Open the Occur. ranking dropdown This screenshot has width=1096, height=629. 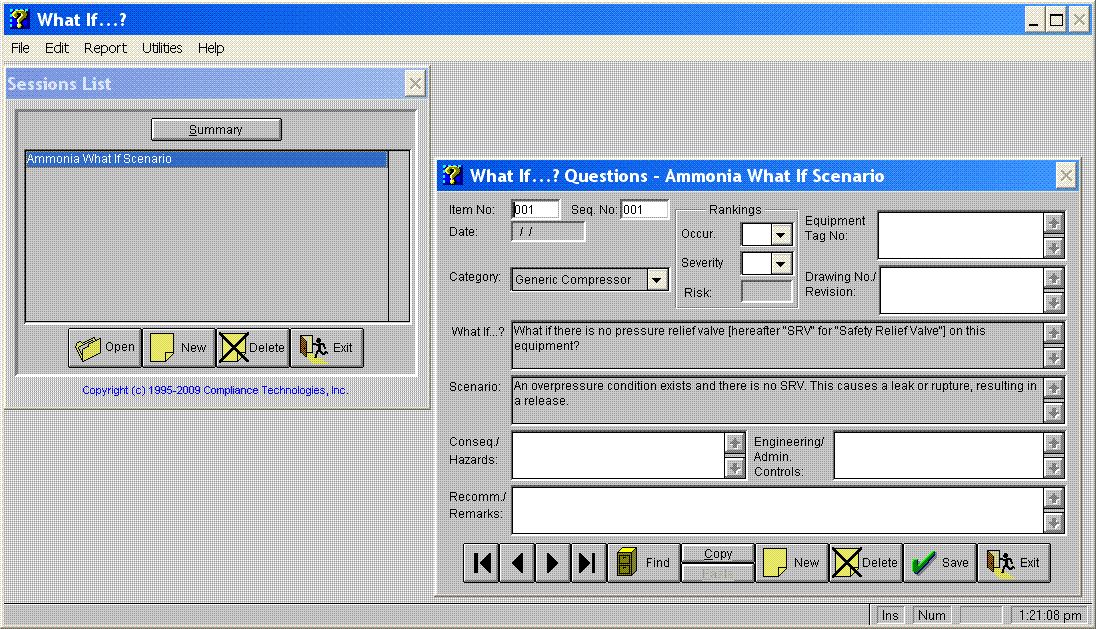tap(781, 235)
